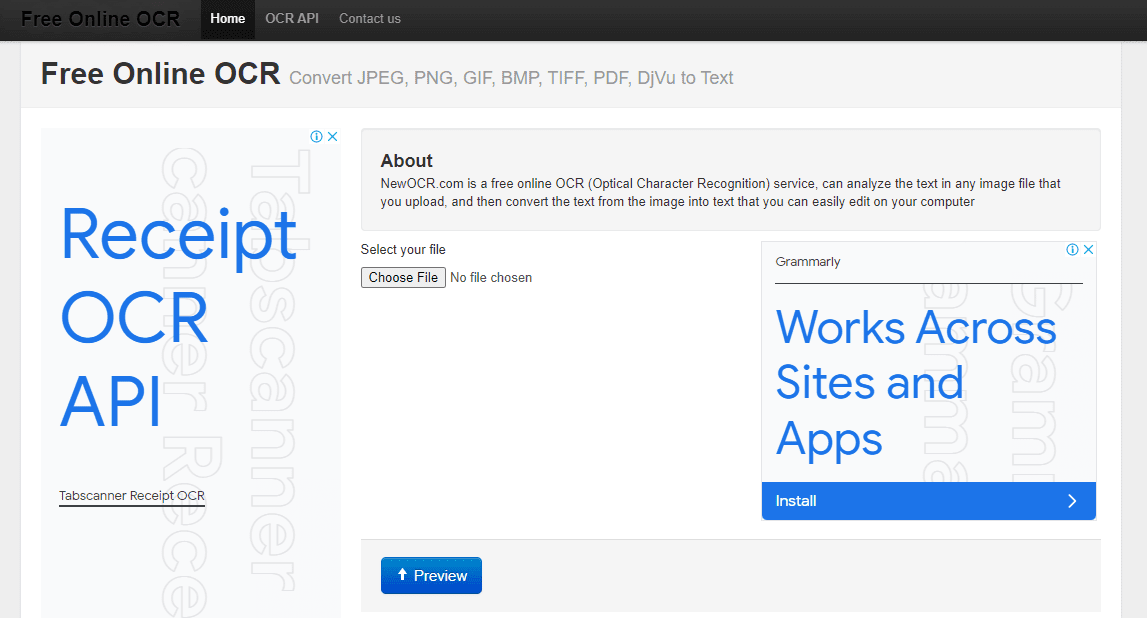
Task: Close the Grammarly ad with X icon
Action: coord(1088,249)
